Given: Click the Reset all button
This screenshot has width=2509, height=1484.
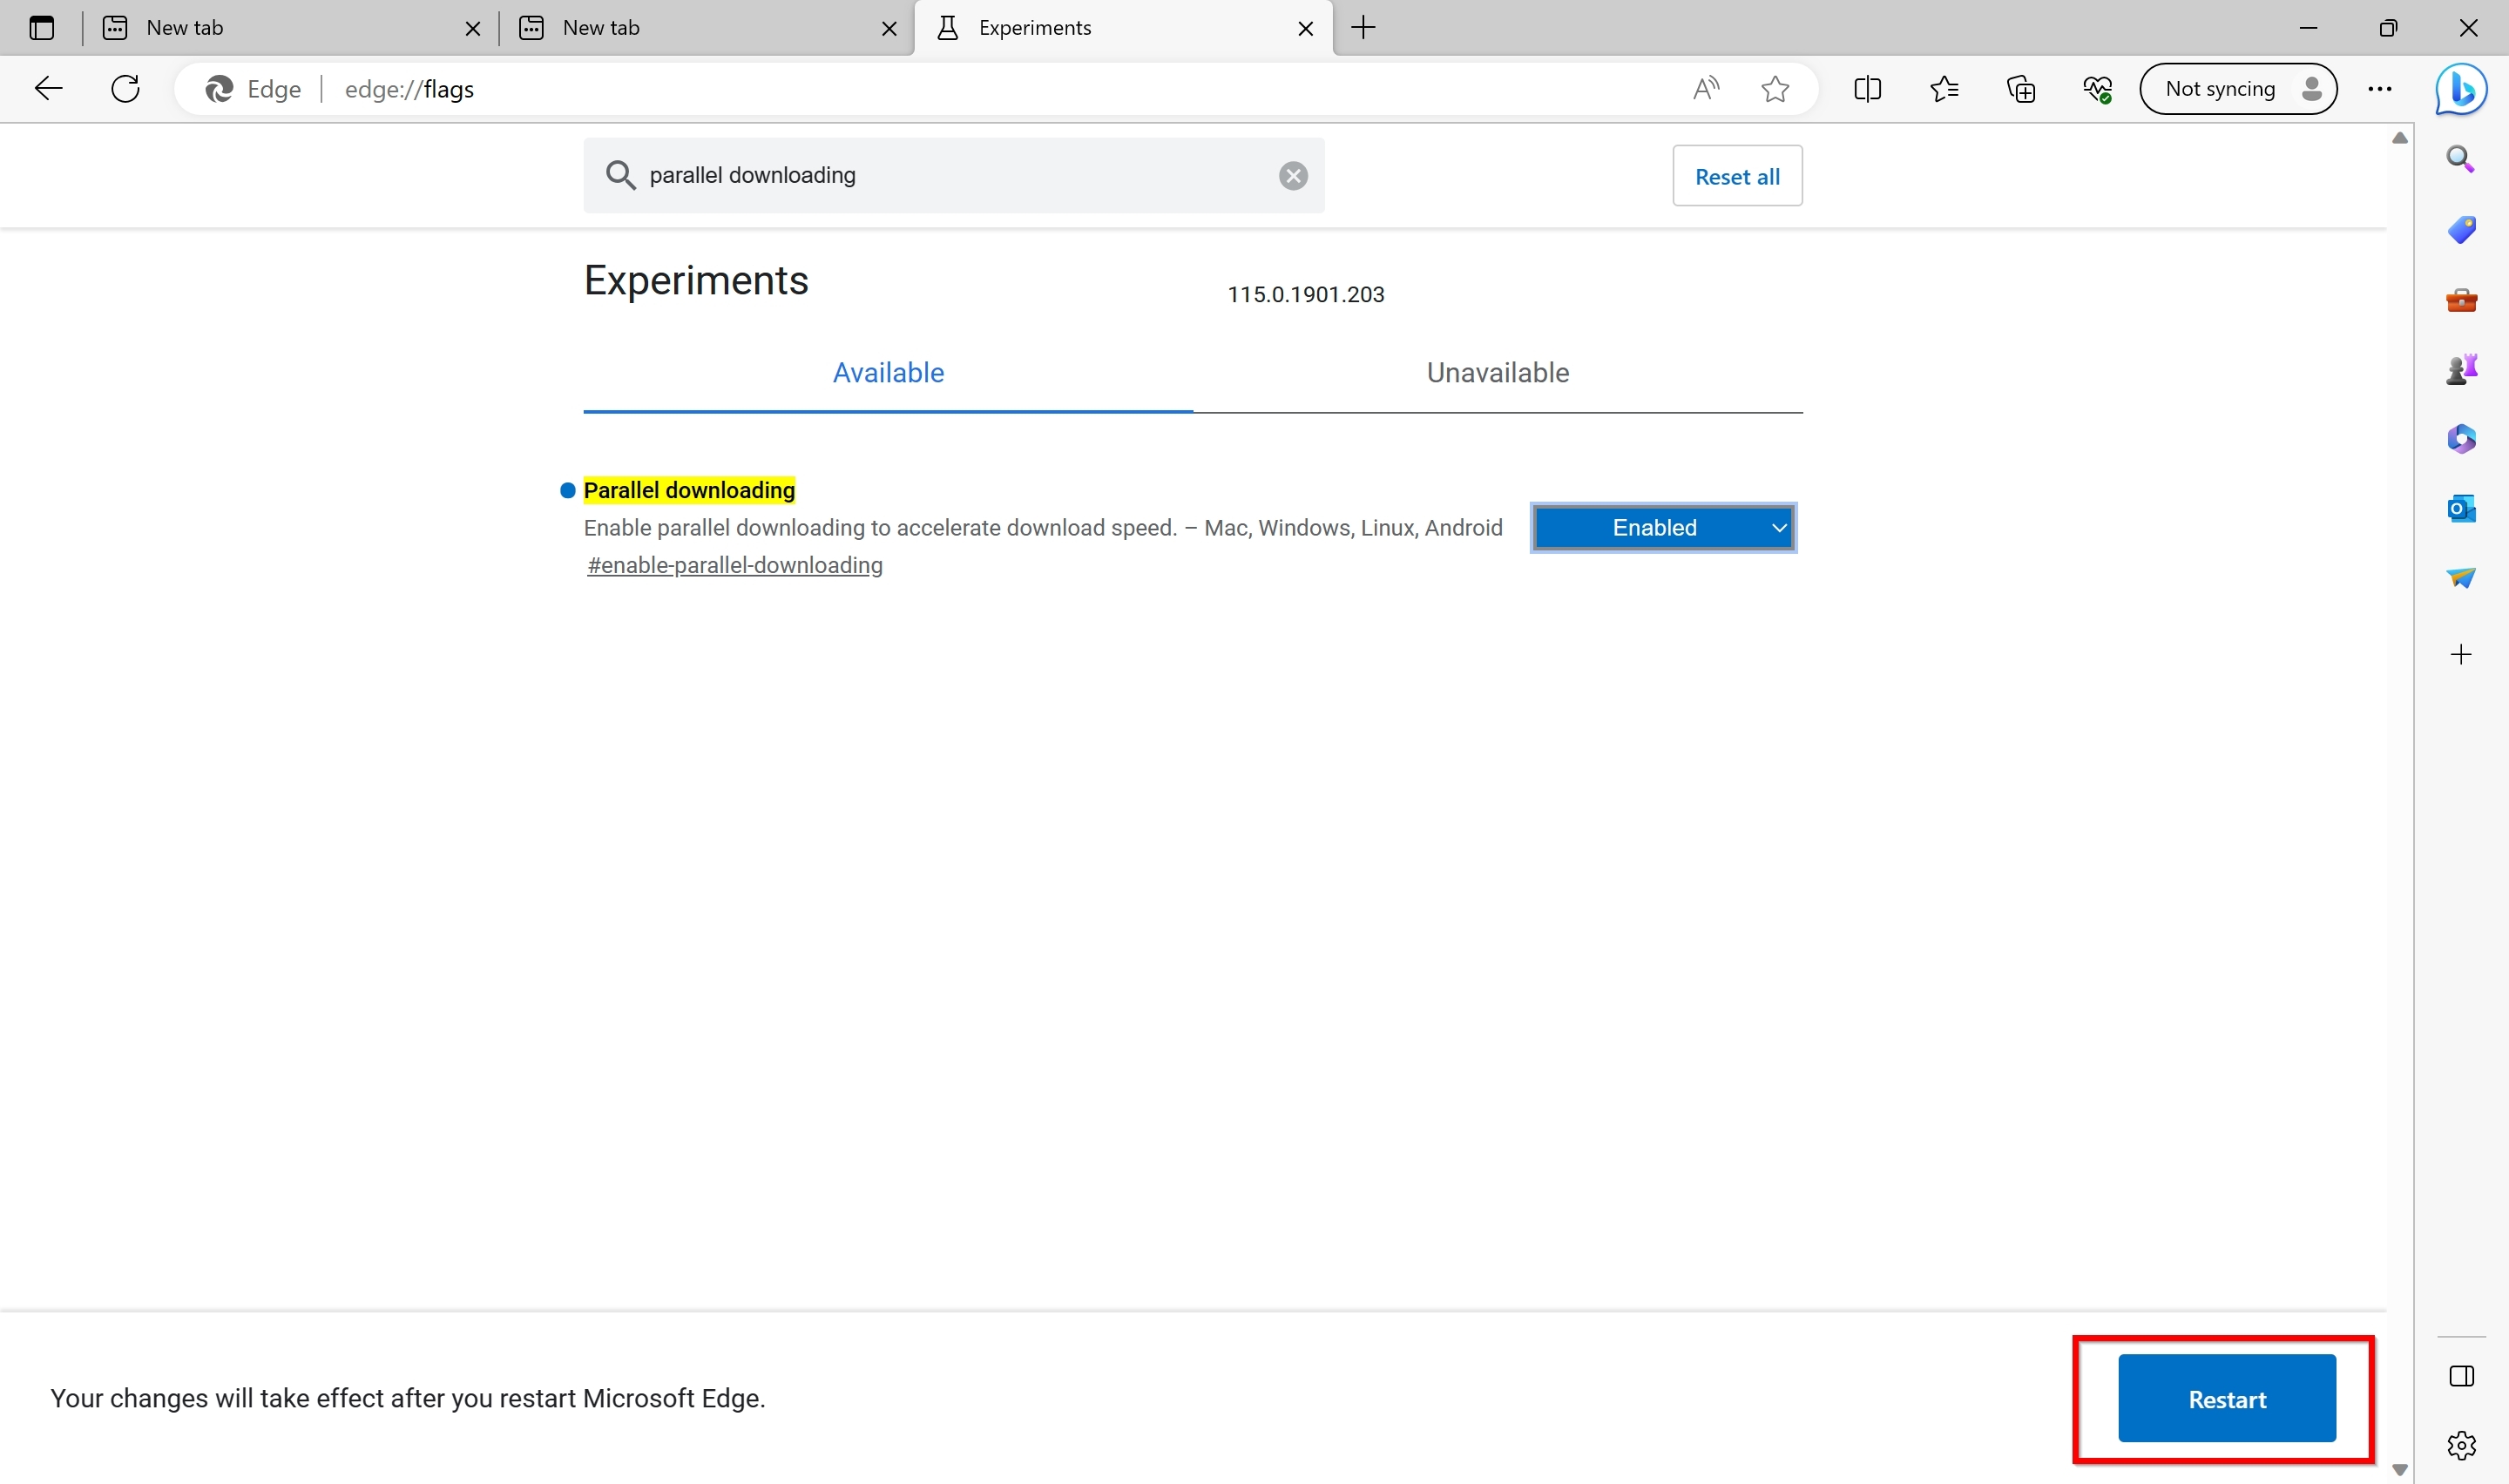Looking at the screenshot, I should [1737, 176].
